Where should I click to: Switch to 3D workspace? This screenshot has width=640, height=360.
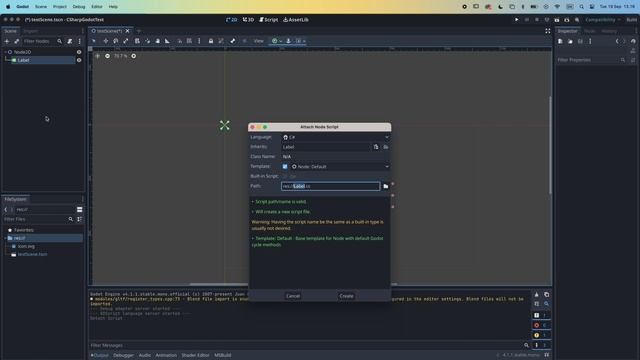click(248, 20)
